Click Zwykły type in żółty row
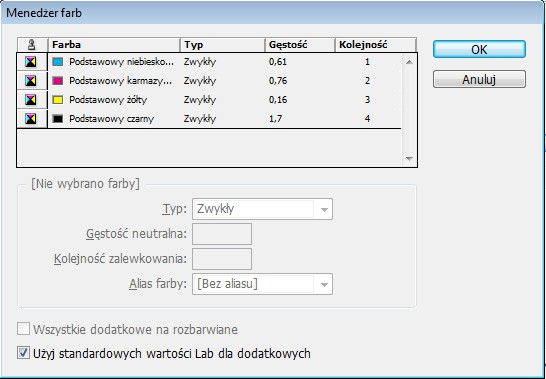The image size is (546, 379). coord(200,100)
